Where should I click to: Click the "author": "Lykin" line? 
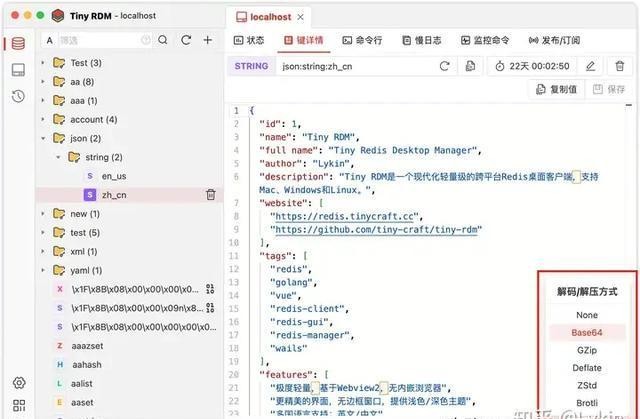click(x=307, y=164)
